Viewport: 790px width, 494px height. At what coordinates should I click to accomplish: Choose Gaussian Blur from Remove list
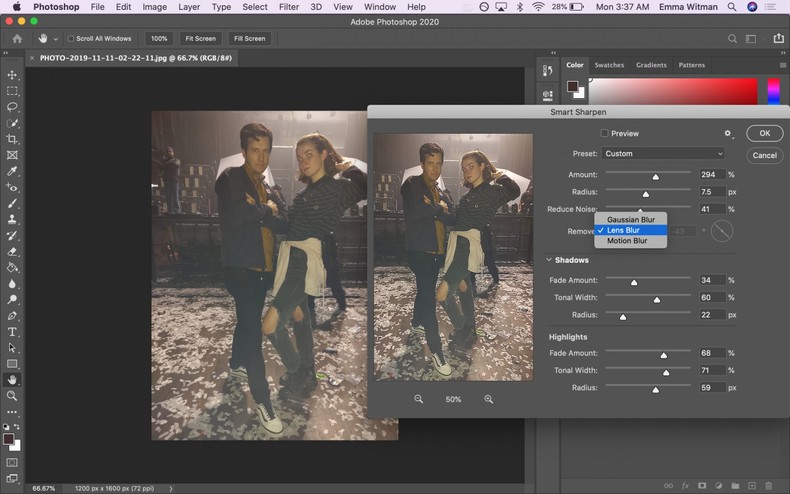tap(630, 219)
